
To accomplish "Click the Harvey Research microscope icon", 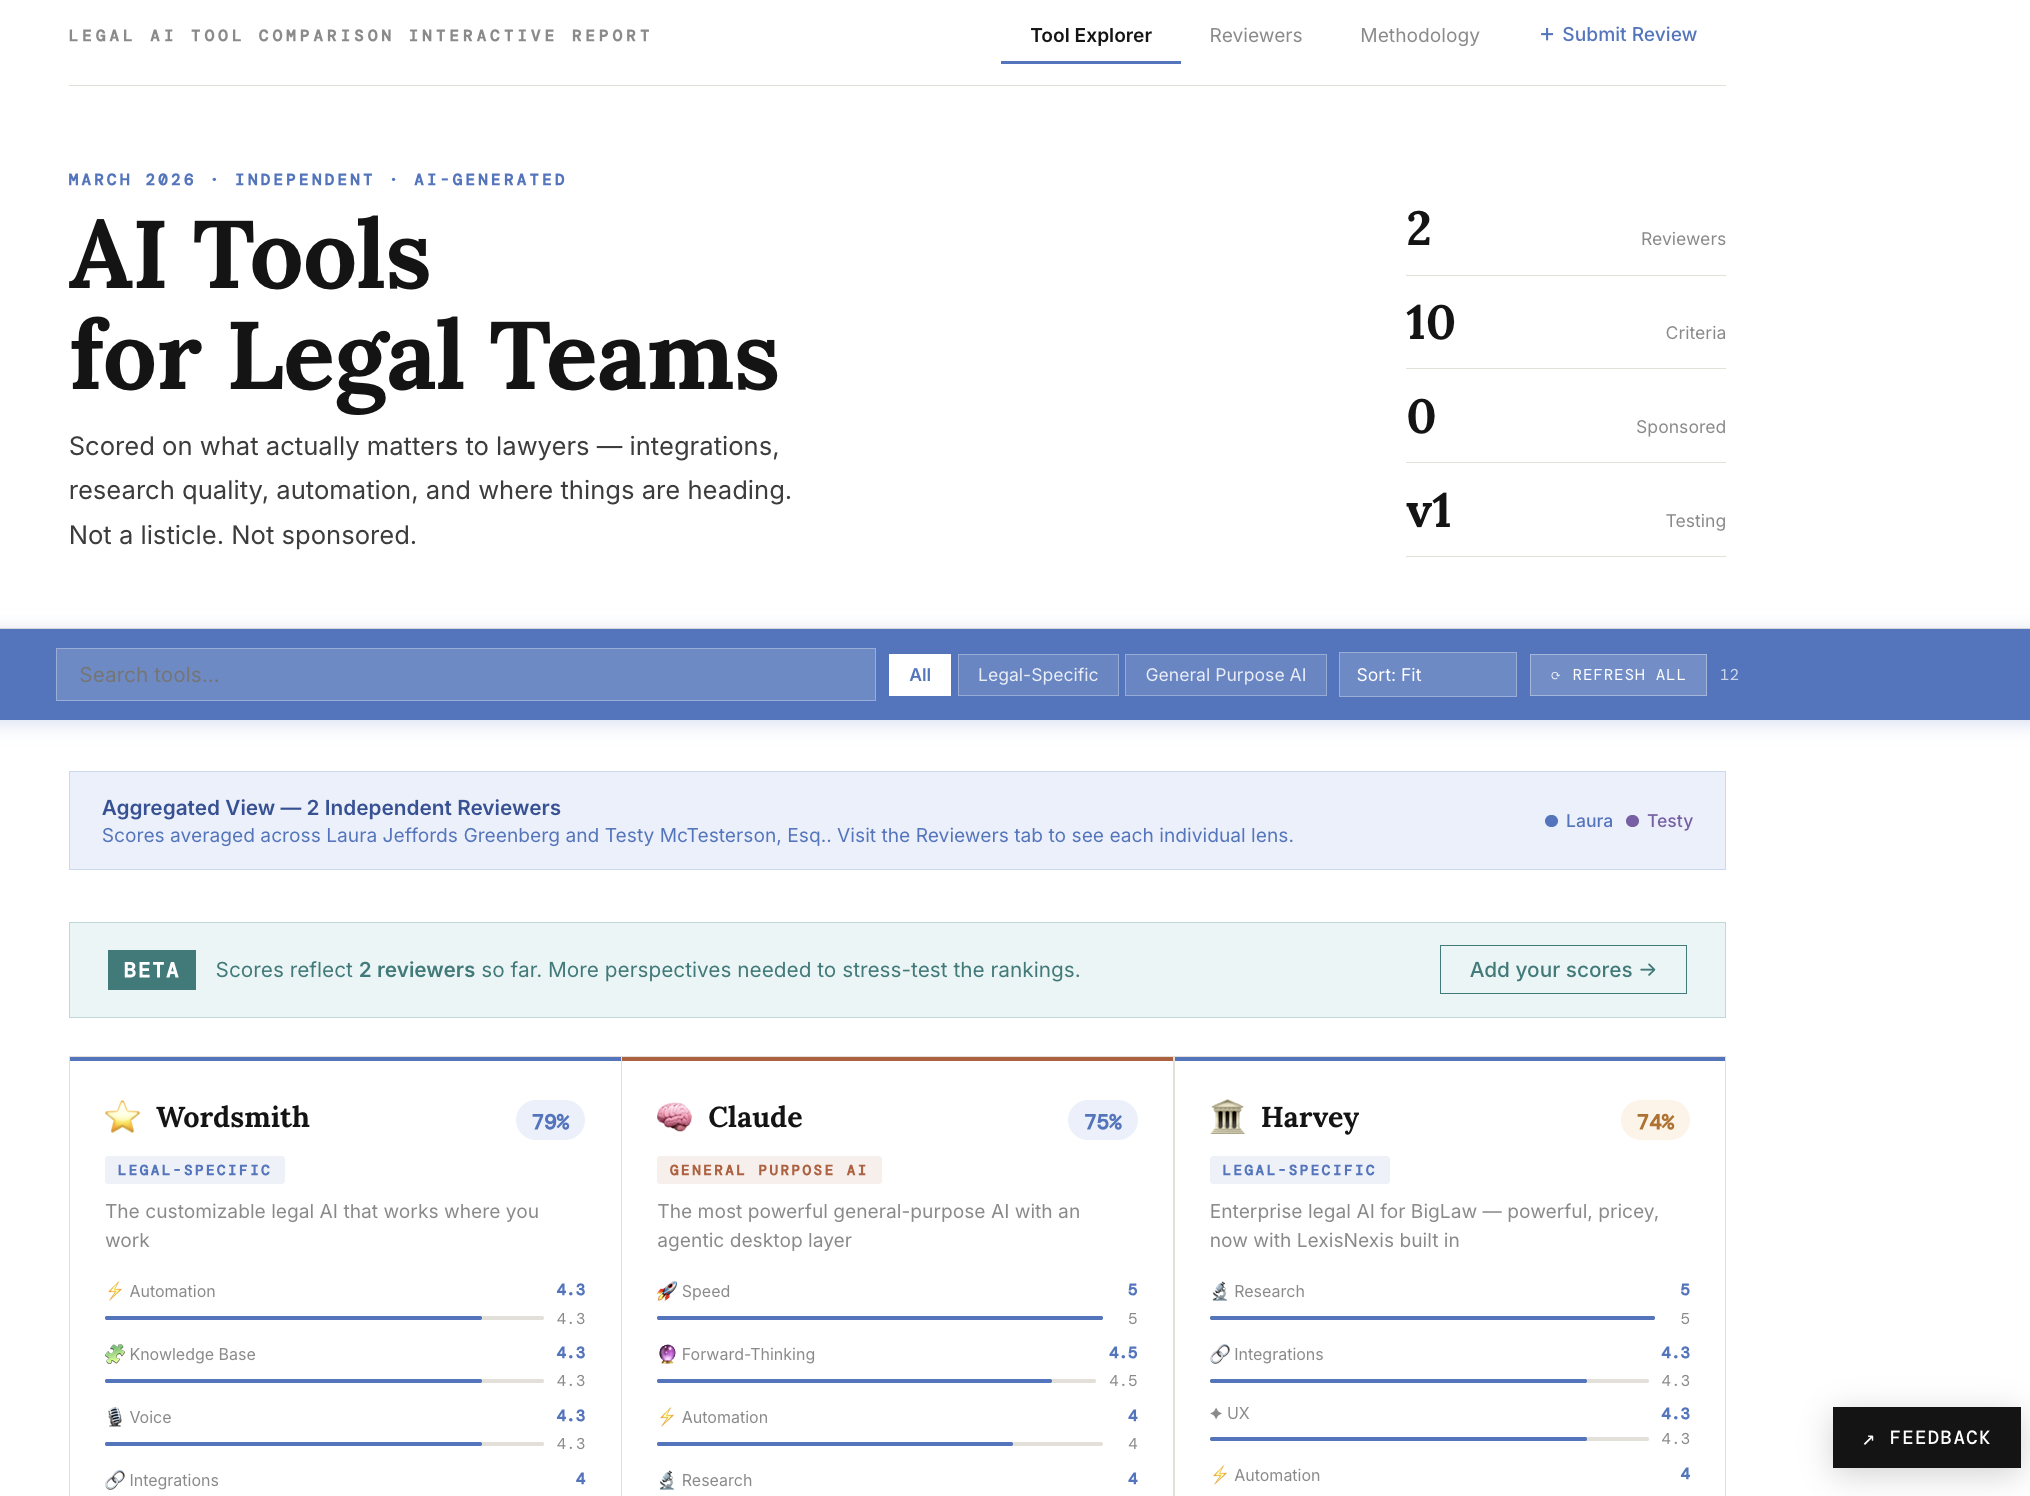I will click(x=1219, y=1291).
